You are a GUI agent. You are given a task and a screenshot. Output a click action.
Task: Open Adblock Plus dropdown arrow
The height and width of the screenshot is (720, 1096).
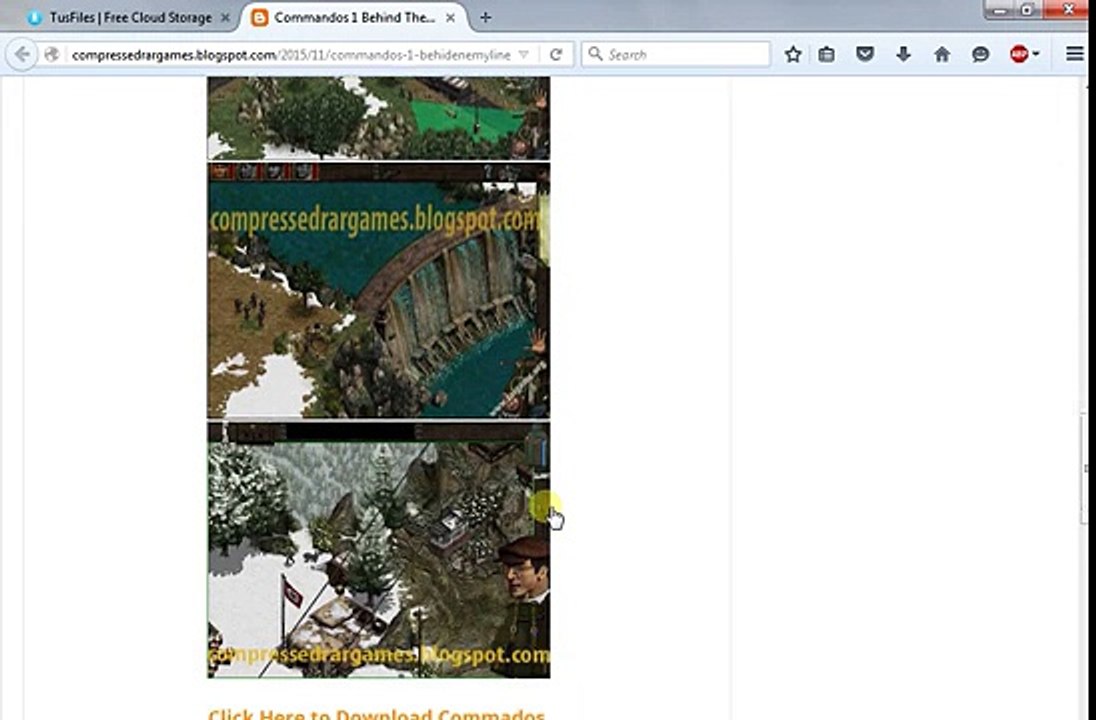pos(1035,54)
